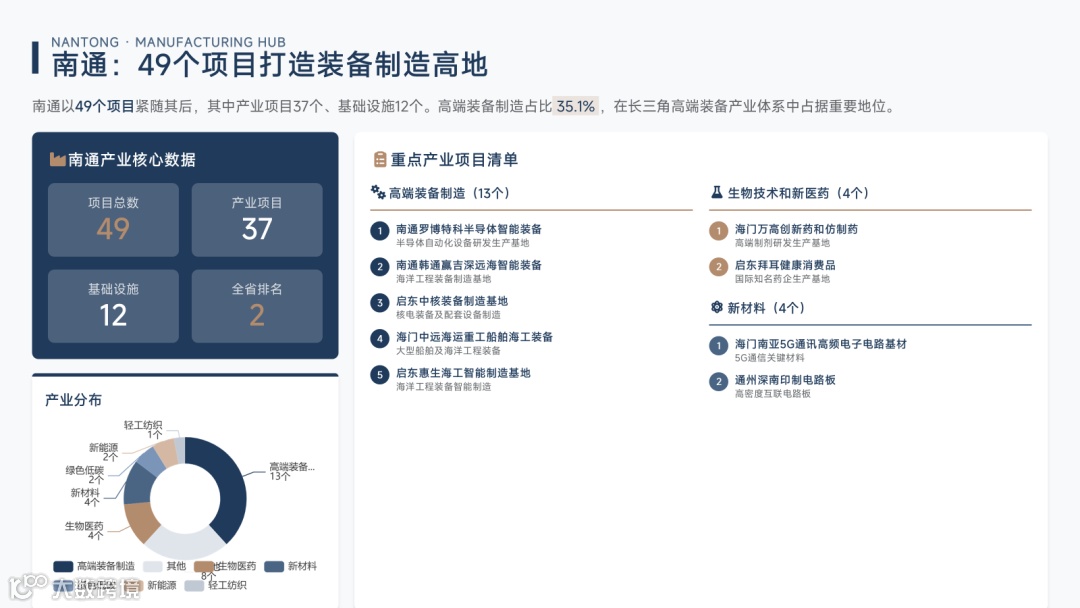Click number badge 3 for 启东中核装备制造基地

click(380, 302)
